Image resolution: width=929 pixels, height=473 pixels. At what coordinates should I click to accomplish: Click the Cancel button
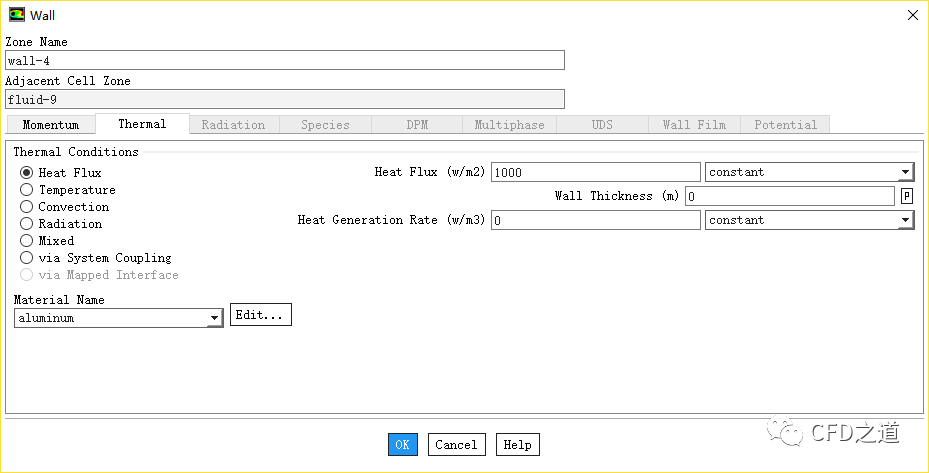pyautogui.click(x=456, y=445)
